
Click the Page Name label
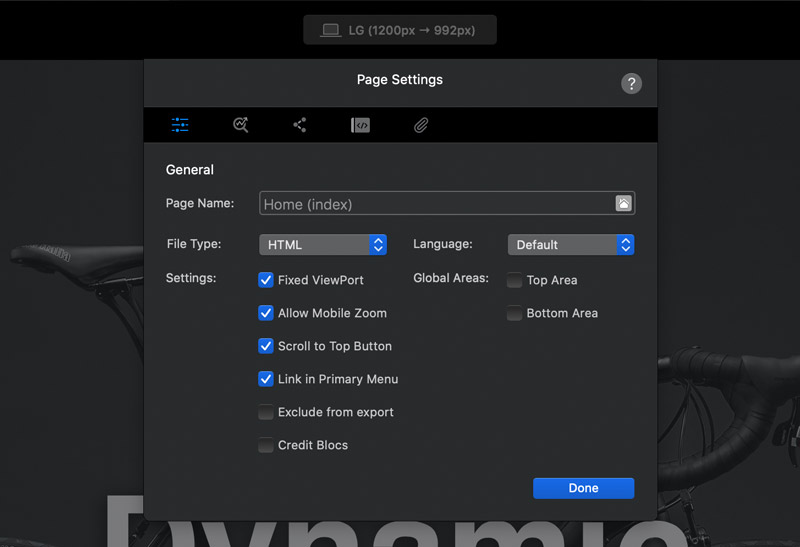(200, 203)
